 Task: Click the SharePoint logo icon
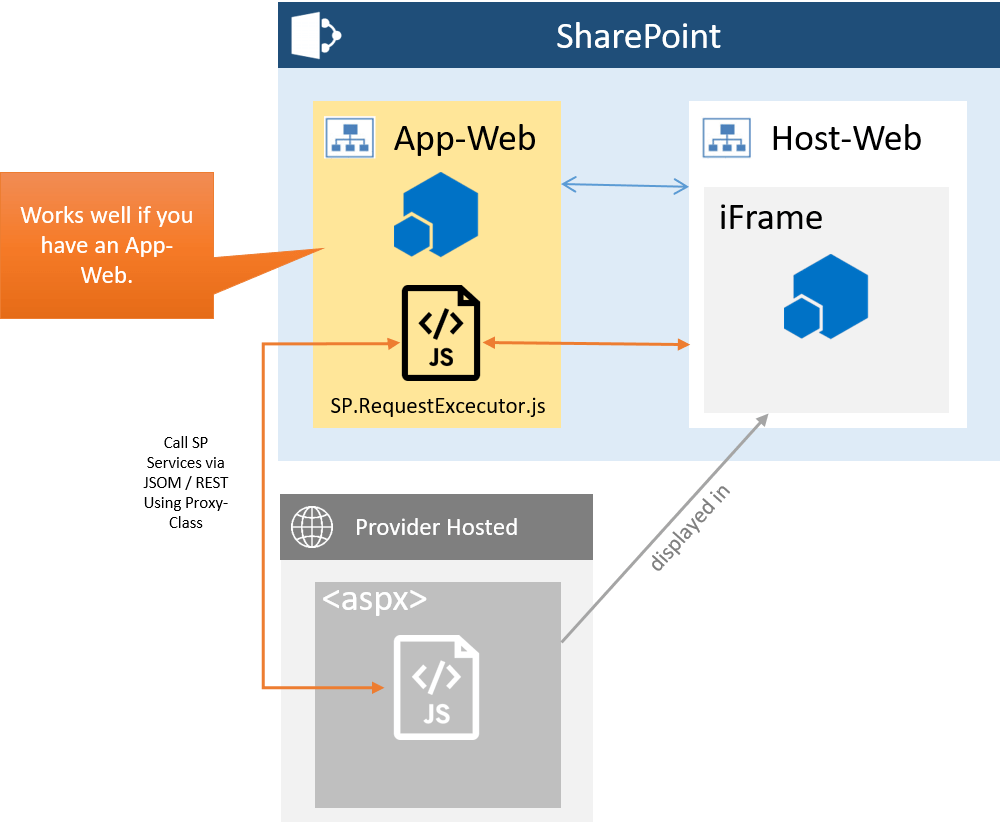click(x=316, y=36)
